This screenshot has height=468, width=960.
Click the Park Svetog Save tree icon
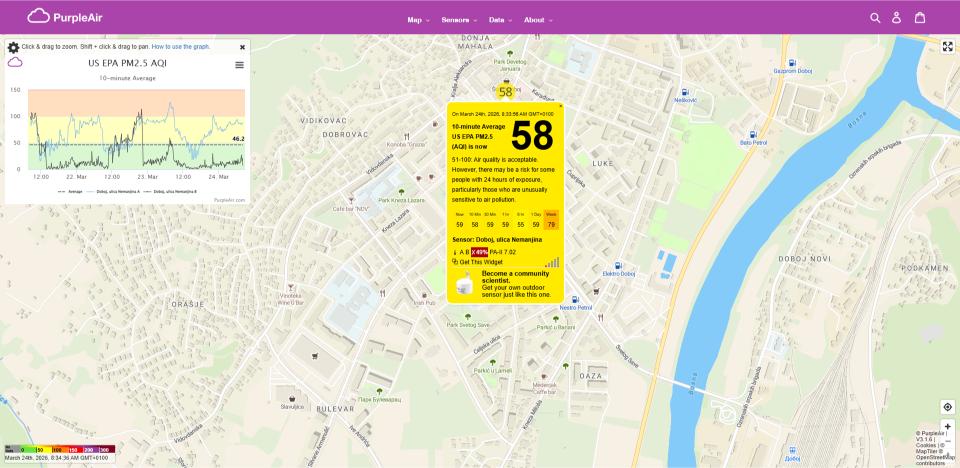point(467,317)
